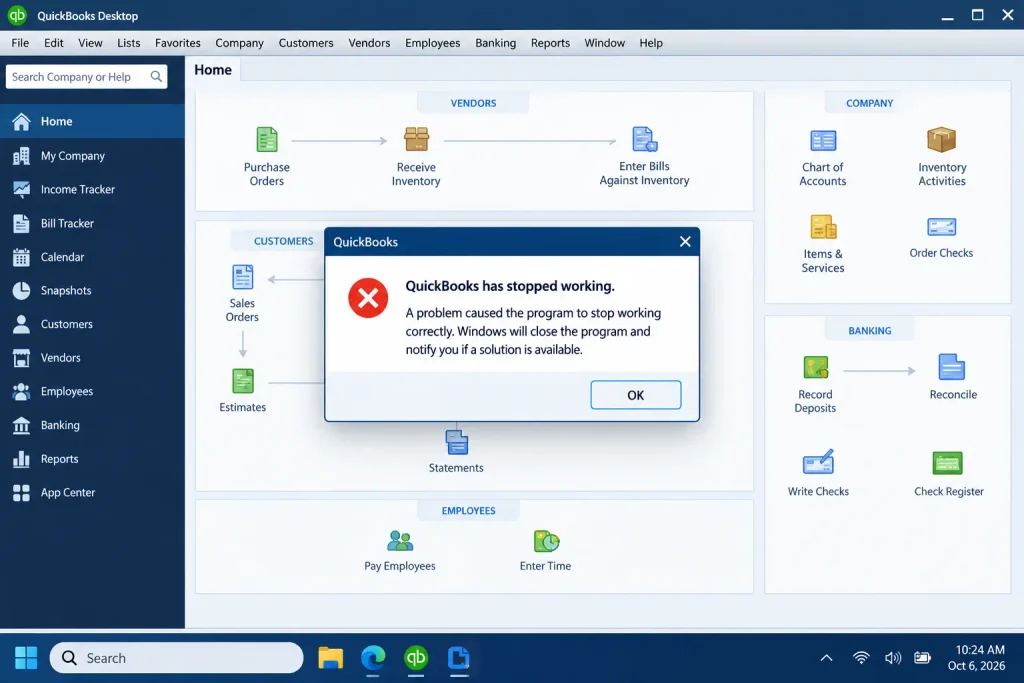Open the taskbar clock and date

point(976,658)
